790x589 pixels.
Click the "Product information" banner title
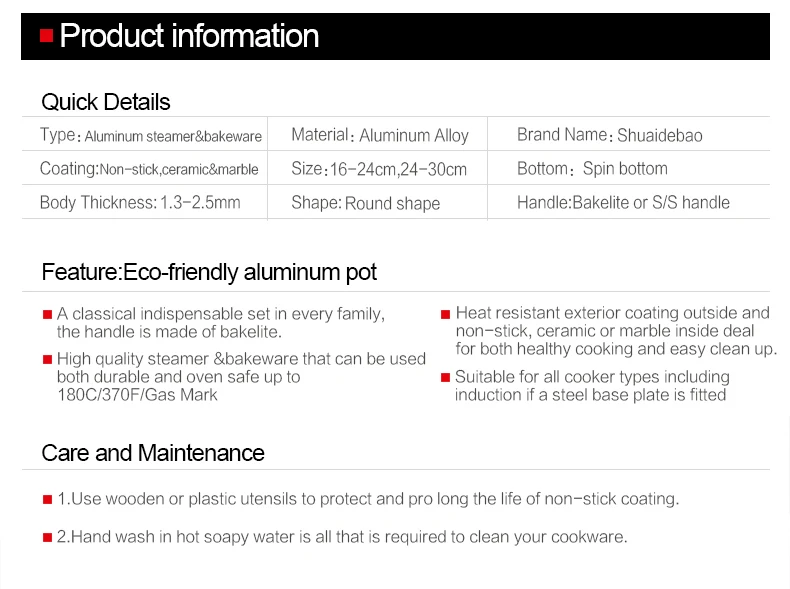tap(189, 36)
